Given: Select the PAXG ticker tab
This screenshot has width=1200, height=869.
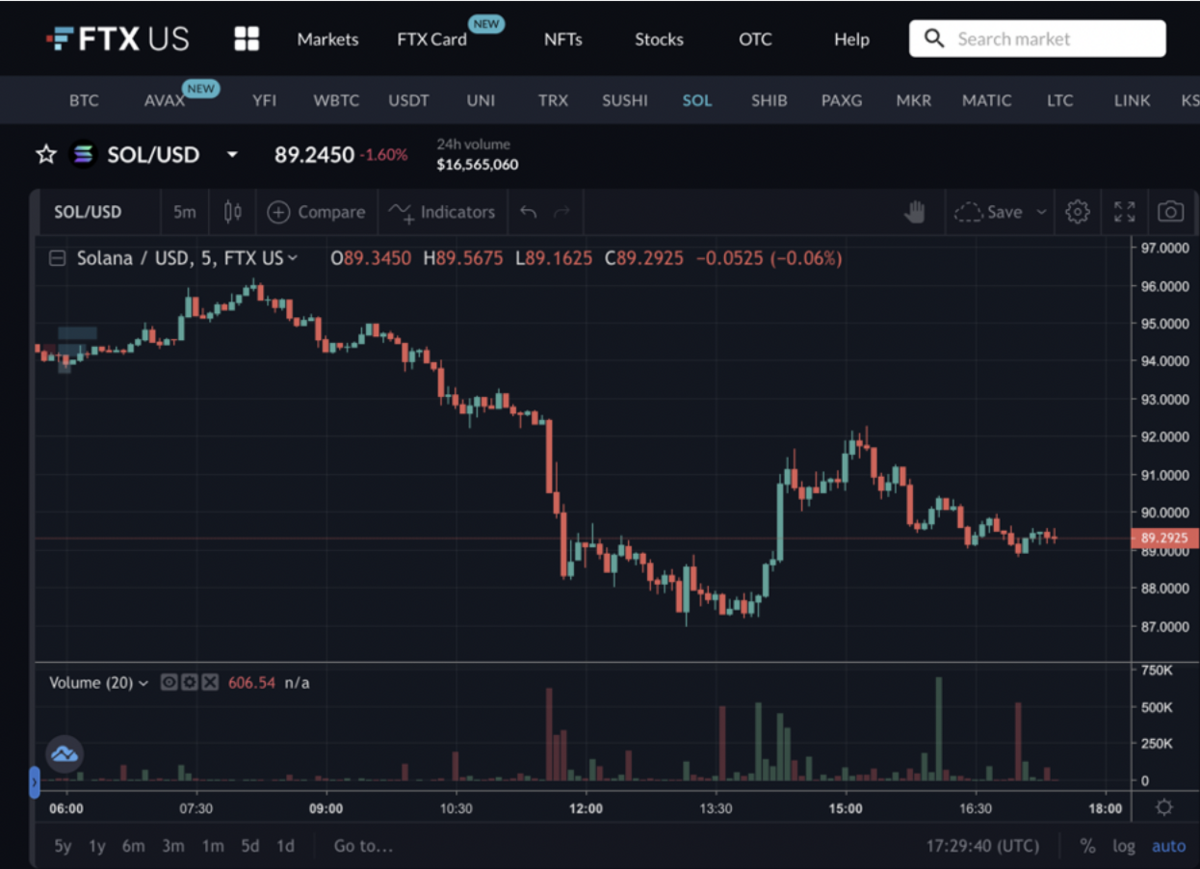Looking at the screenshot, I should 842,101.
